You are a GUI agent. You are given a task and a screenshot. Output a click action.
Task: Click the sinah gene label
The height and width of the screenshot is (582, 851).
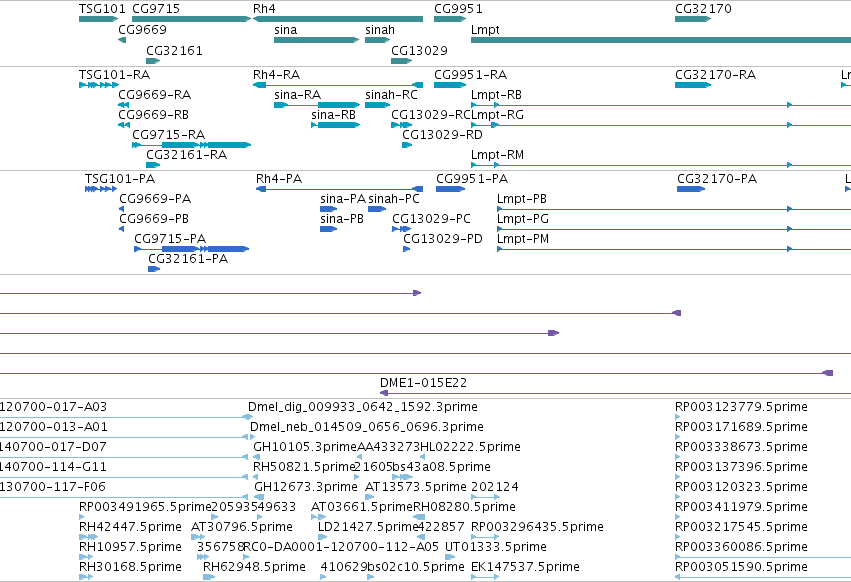(x=380, y=30)
